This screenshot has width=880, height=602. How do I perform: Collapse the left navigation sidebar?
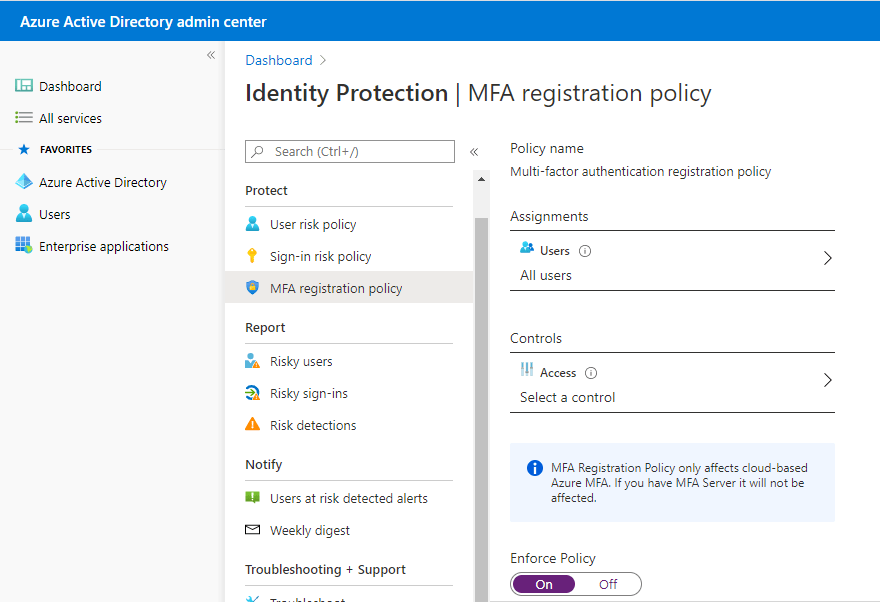(211, 55)
